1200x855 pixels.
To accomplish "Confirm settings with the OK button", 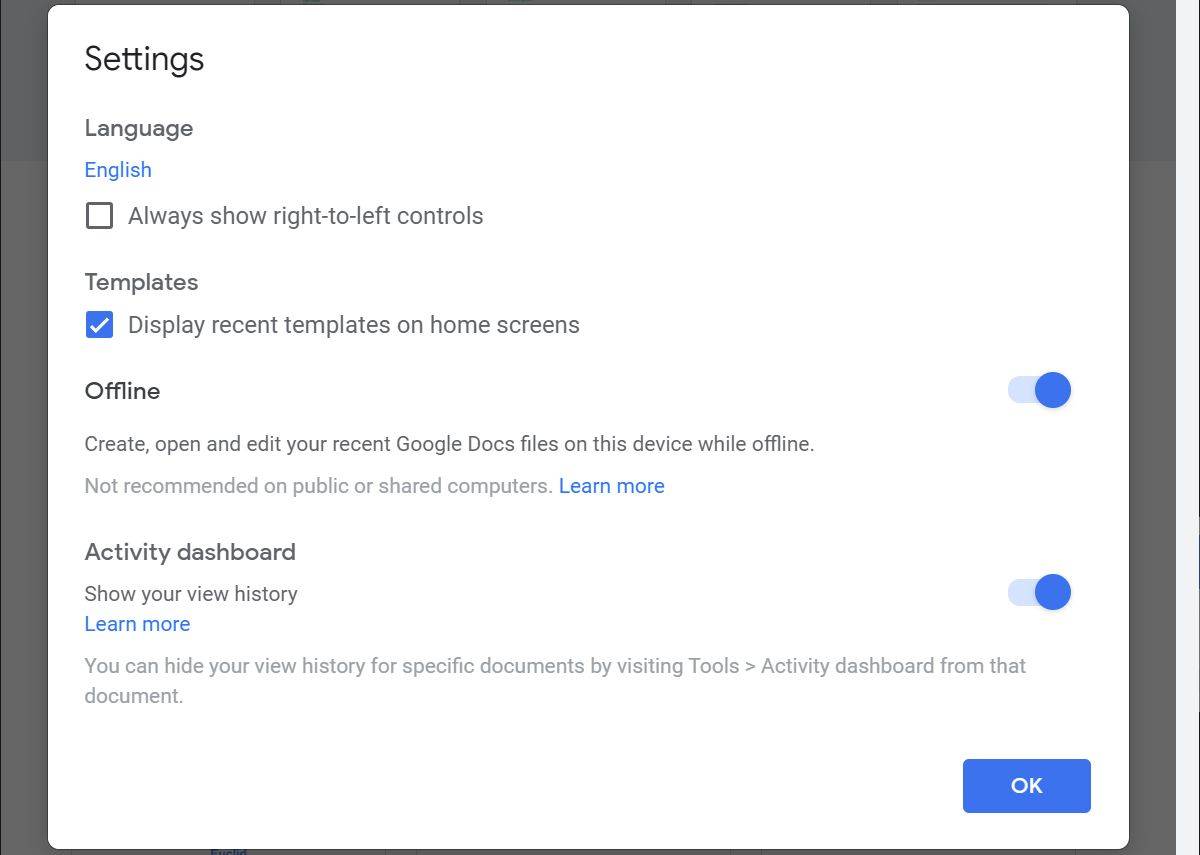I will [1026, 786].
